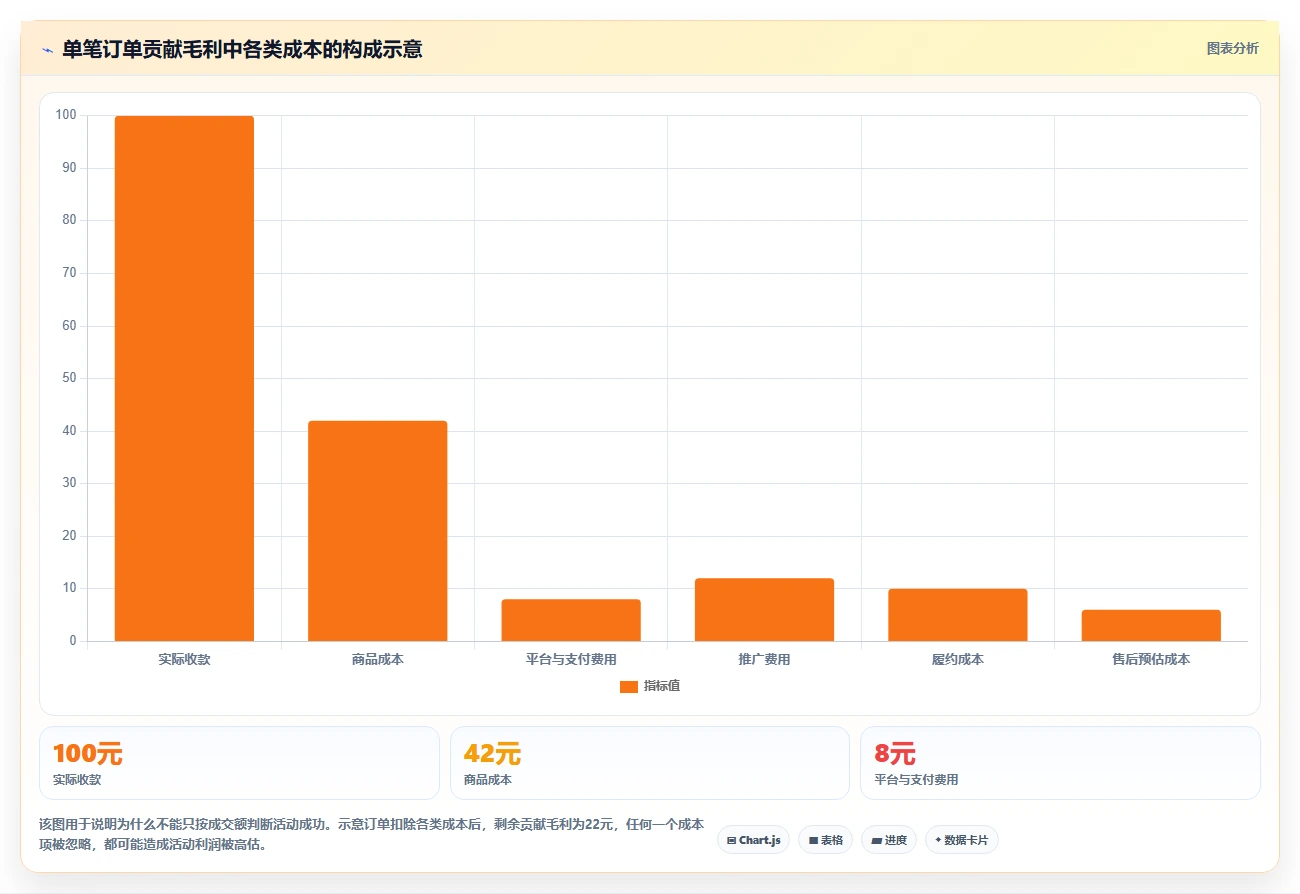Image resolution: width=1300 pixels, height=894 pixels.
Task: Click the chart title 单笔订单贡献毛利中各类成本的构成示意
Action: pos(242,49)
